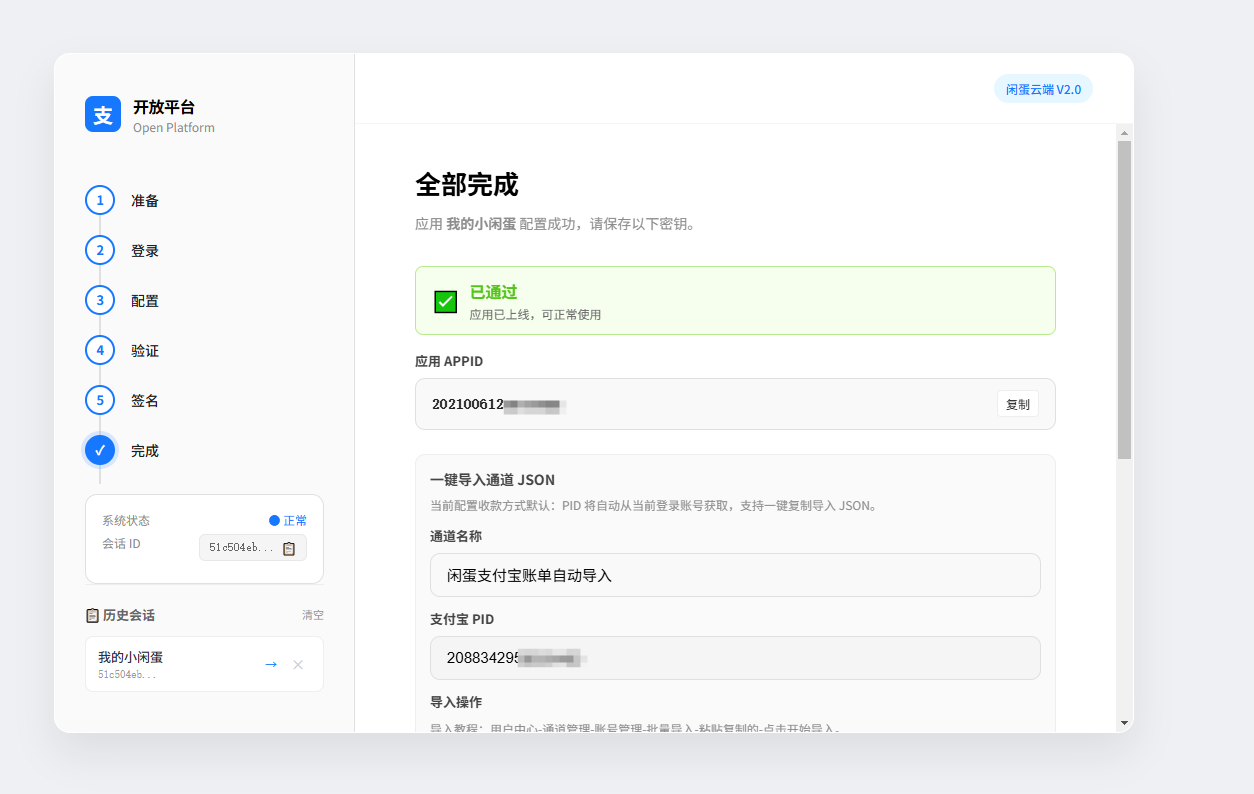The image size is (1254, 794).
Task: Go to the 完成 step label
Action: tap(145, 451)
